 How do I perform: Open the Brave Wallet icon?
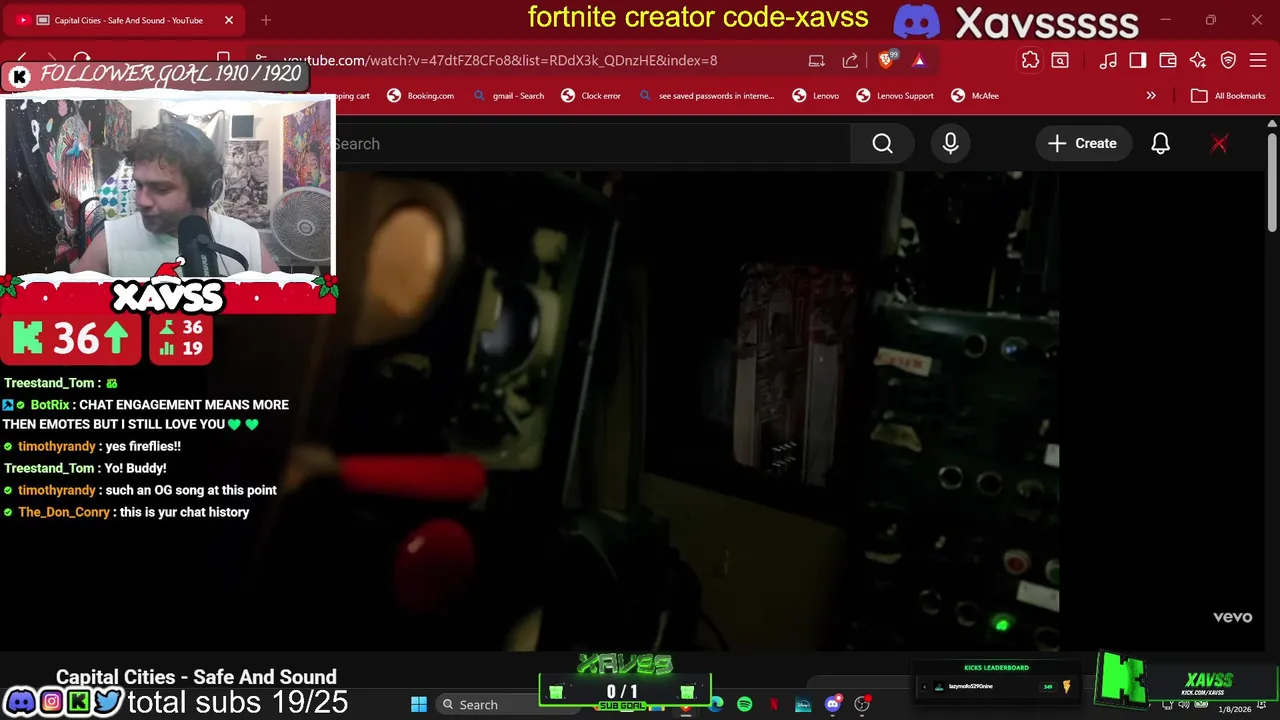point(1168,60)
